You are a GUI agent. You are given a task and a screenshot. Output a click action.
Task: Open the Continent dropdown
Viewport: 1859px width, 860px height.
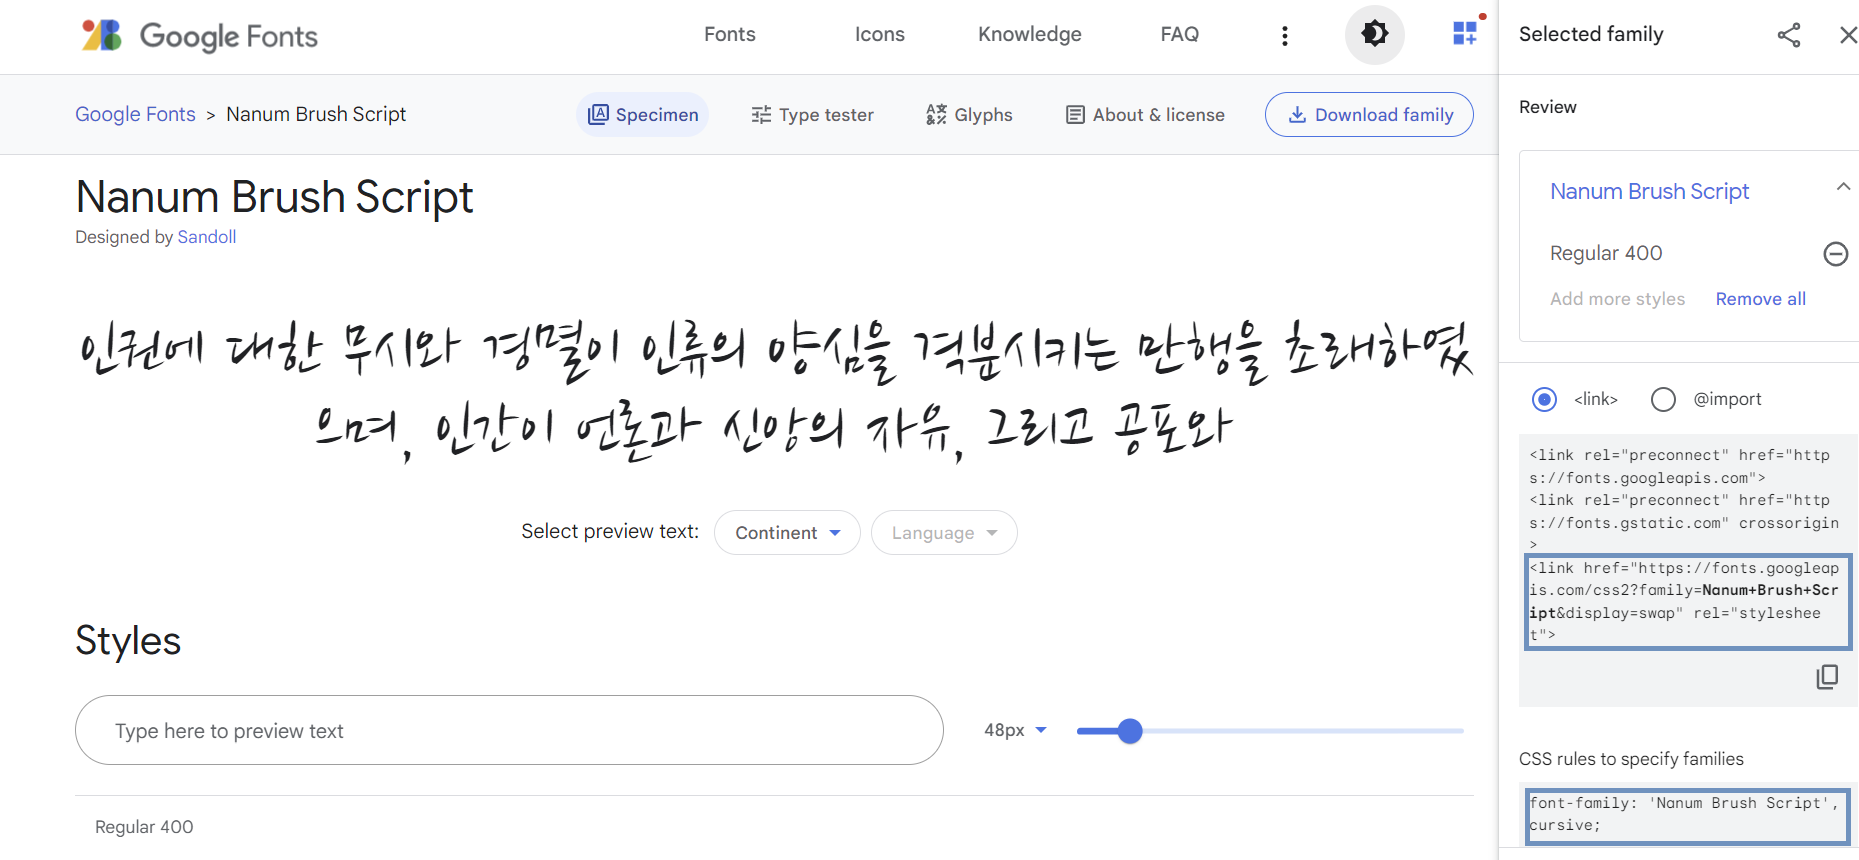point(787,533)
